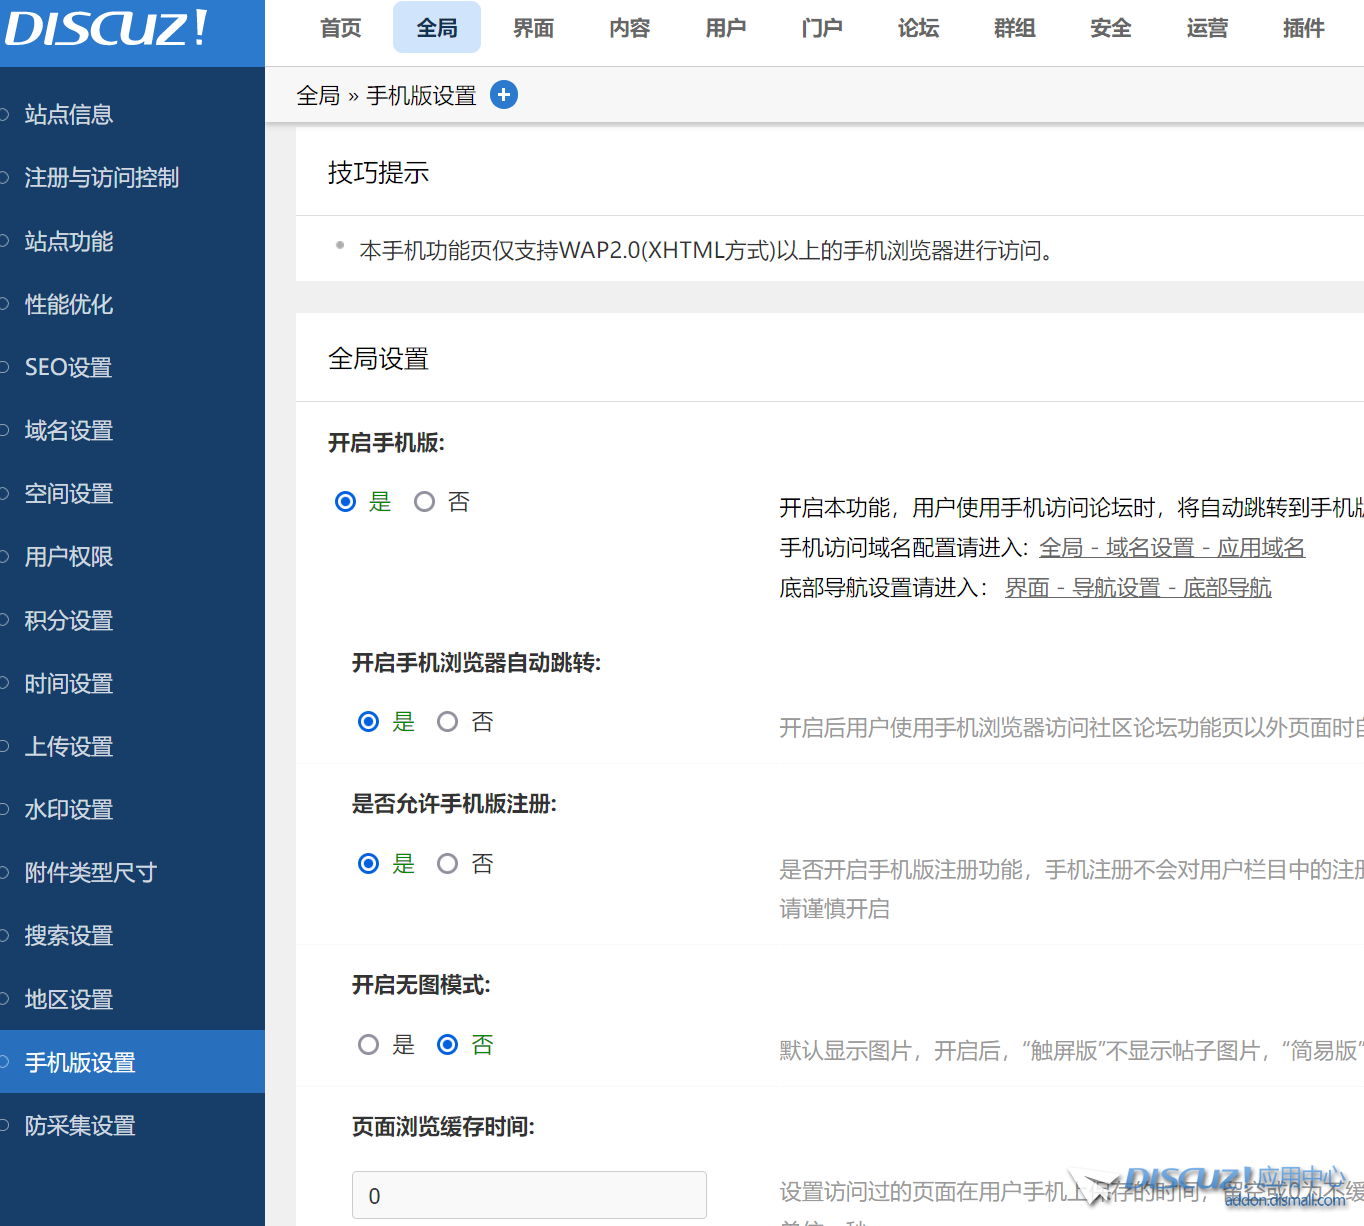Viewport: 1364px width, 1226px height.
Task: Select SEO设置 in the sidebar
Action: click(x=69, y=368)
